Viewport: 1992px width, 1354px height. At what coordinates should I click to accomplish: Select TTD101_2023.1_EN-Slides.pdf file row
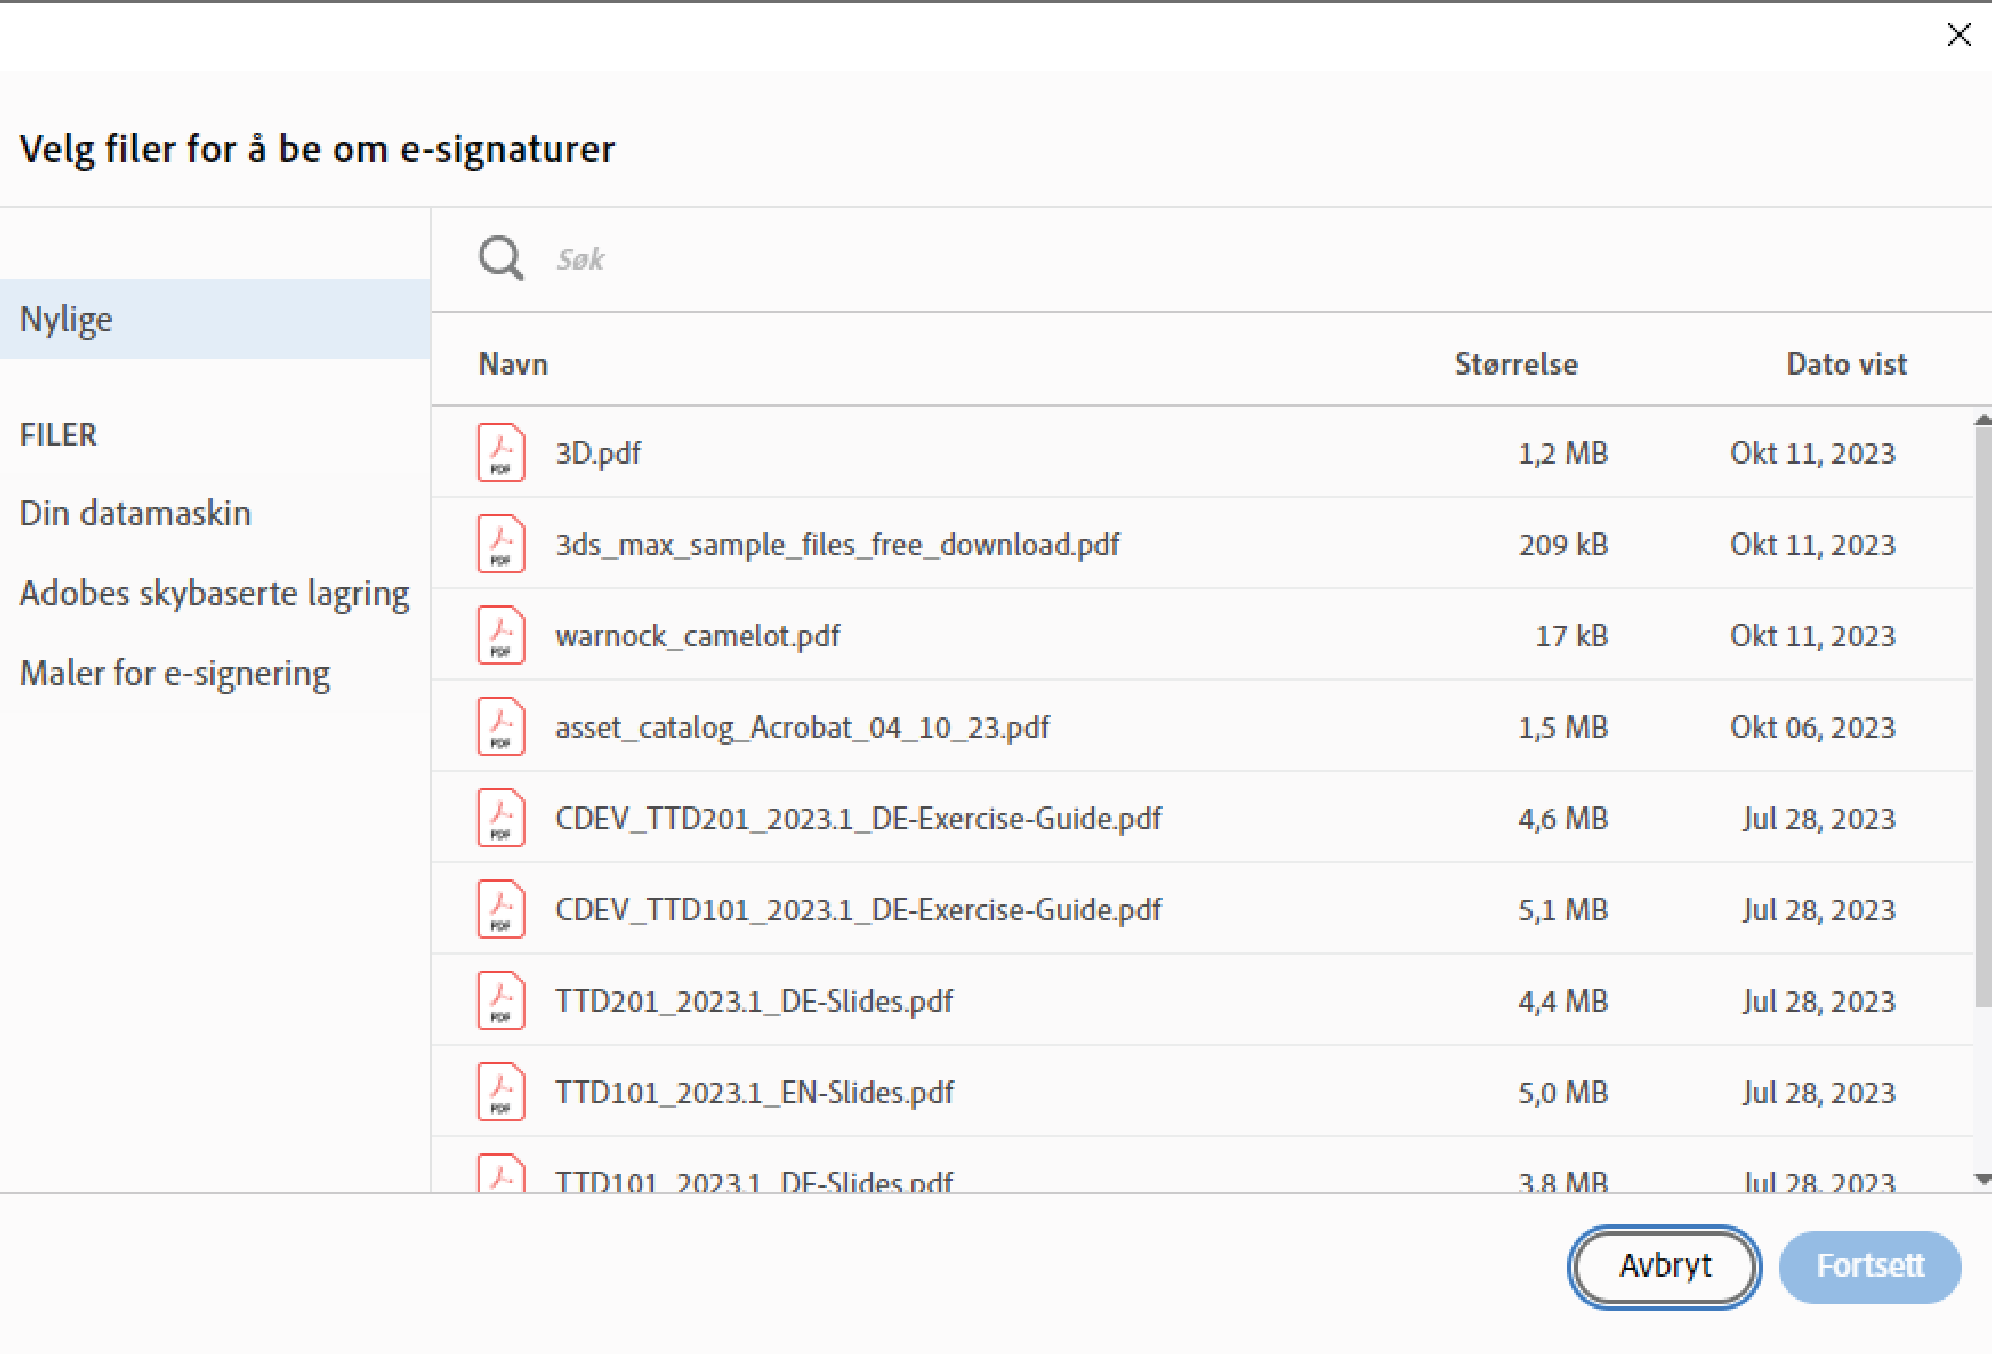click(x=755, y=1092)
